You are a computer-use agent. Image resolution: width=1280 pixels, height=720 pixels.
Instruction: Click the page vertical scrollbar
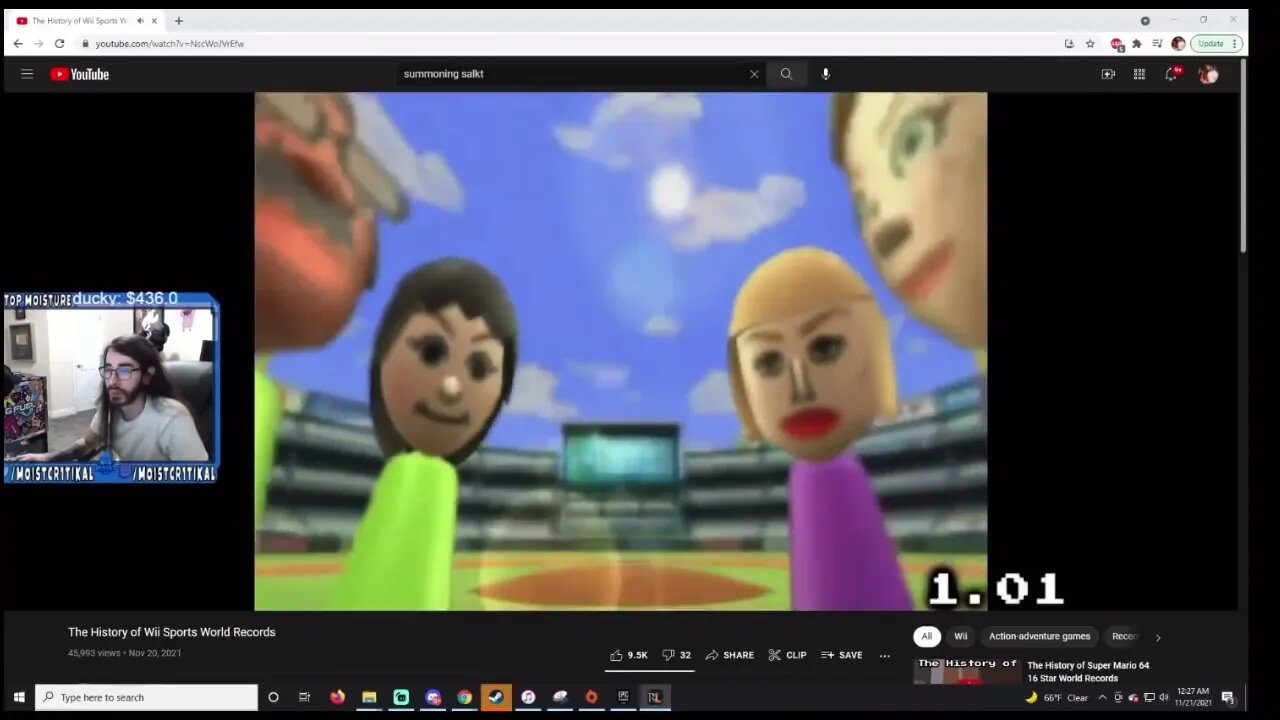[1243, 155]
